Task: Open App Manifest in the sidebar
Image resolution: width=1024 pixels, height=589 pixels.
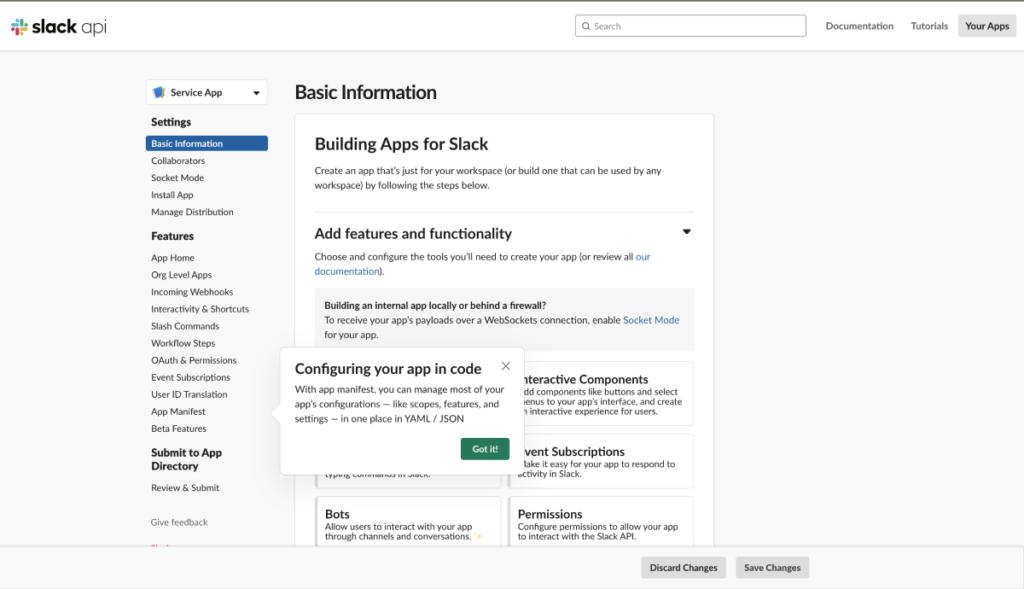Action: point(178,411)
